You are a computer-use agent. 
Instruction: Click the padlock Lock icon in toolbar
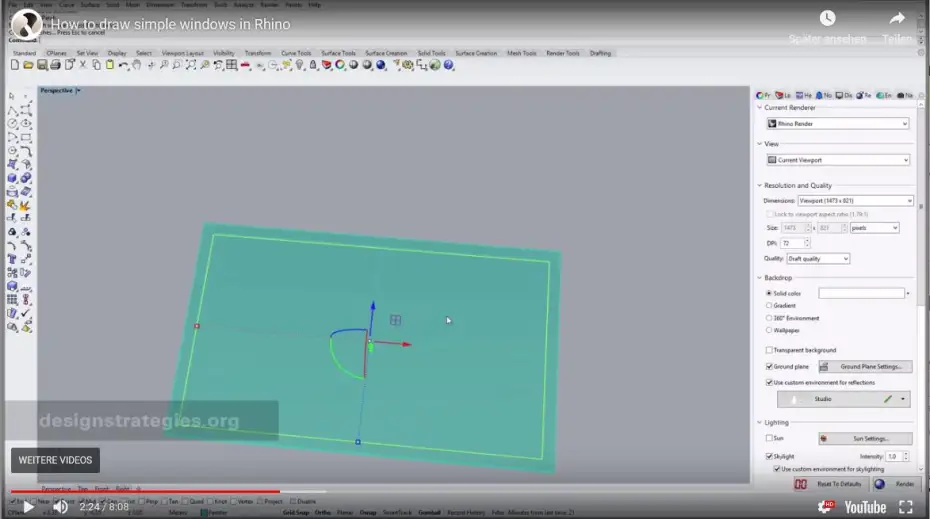[x=313, y=65]
